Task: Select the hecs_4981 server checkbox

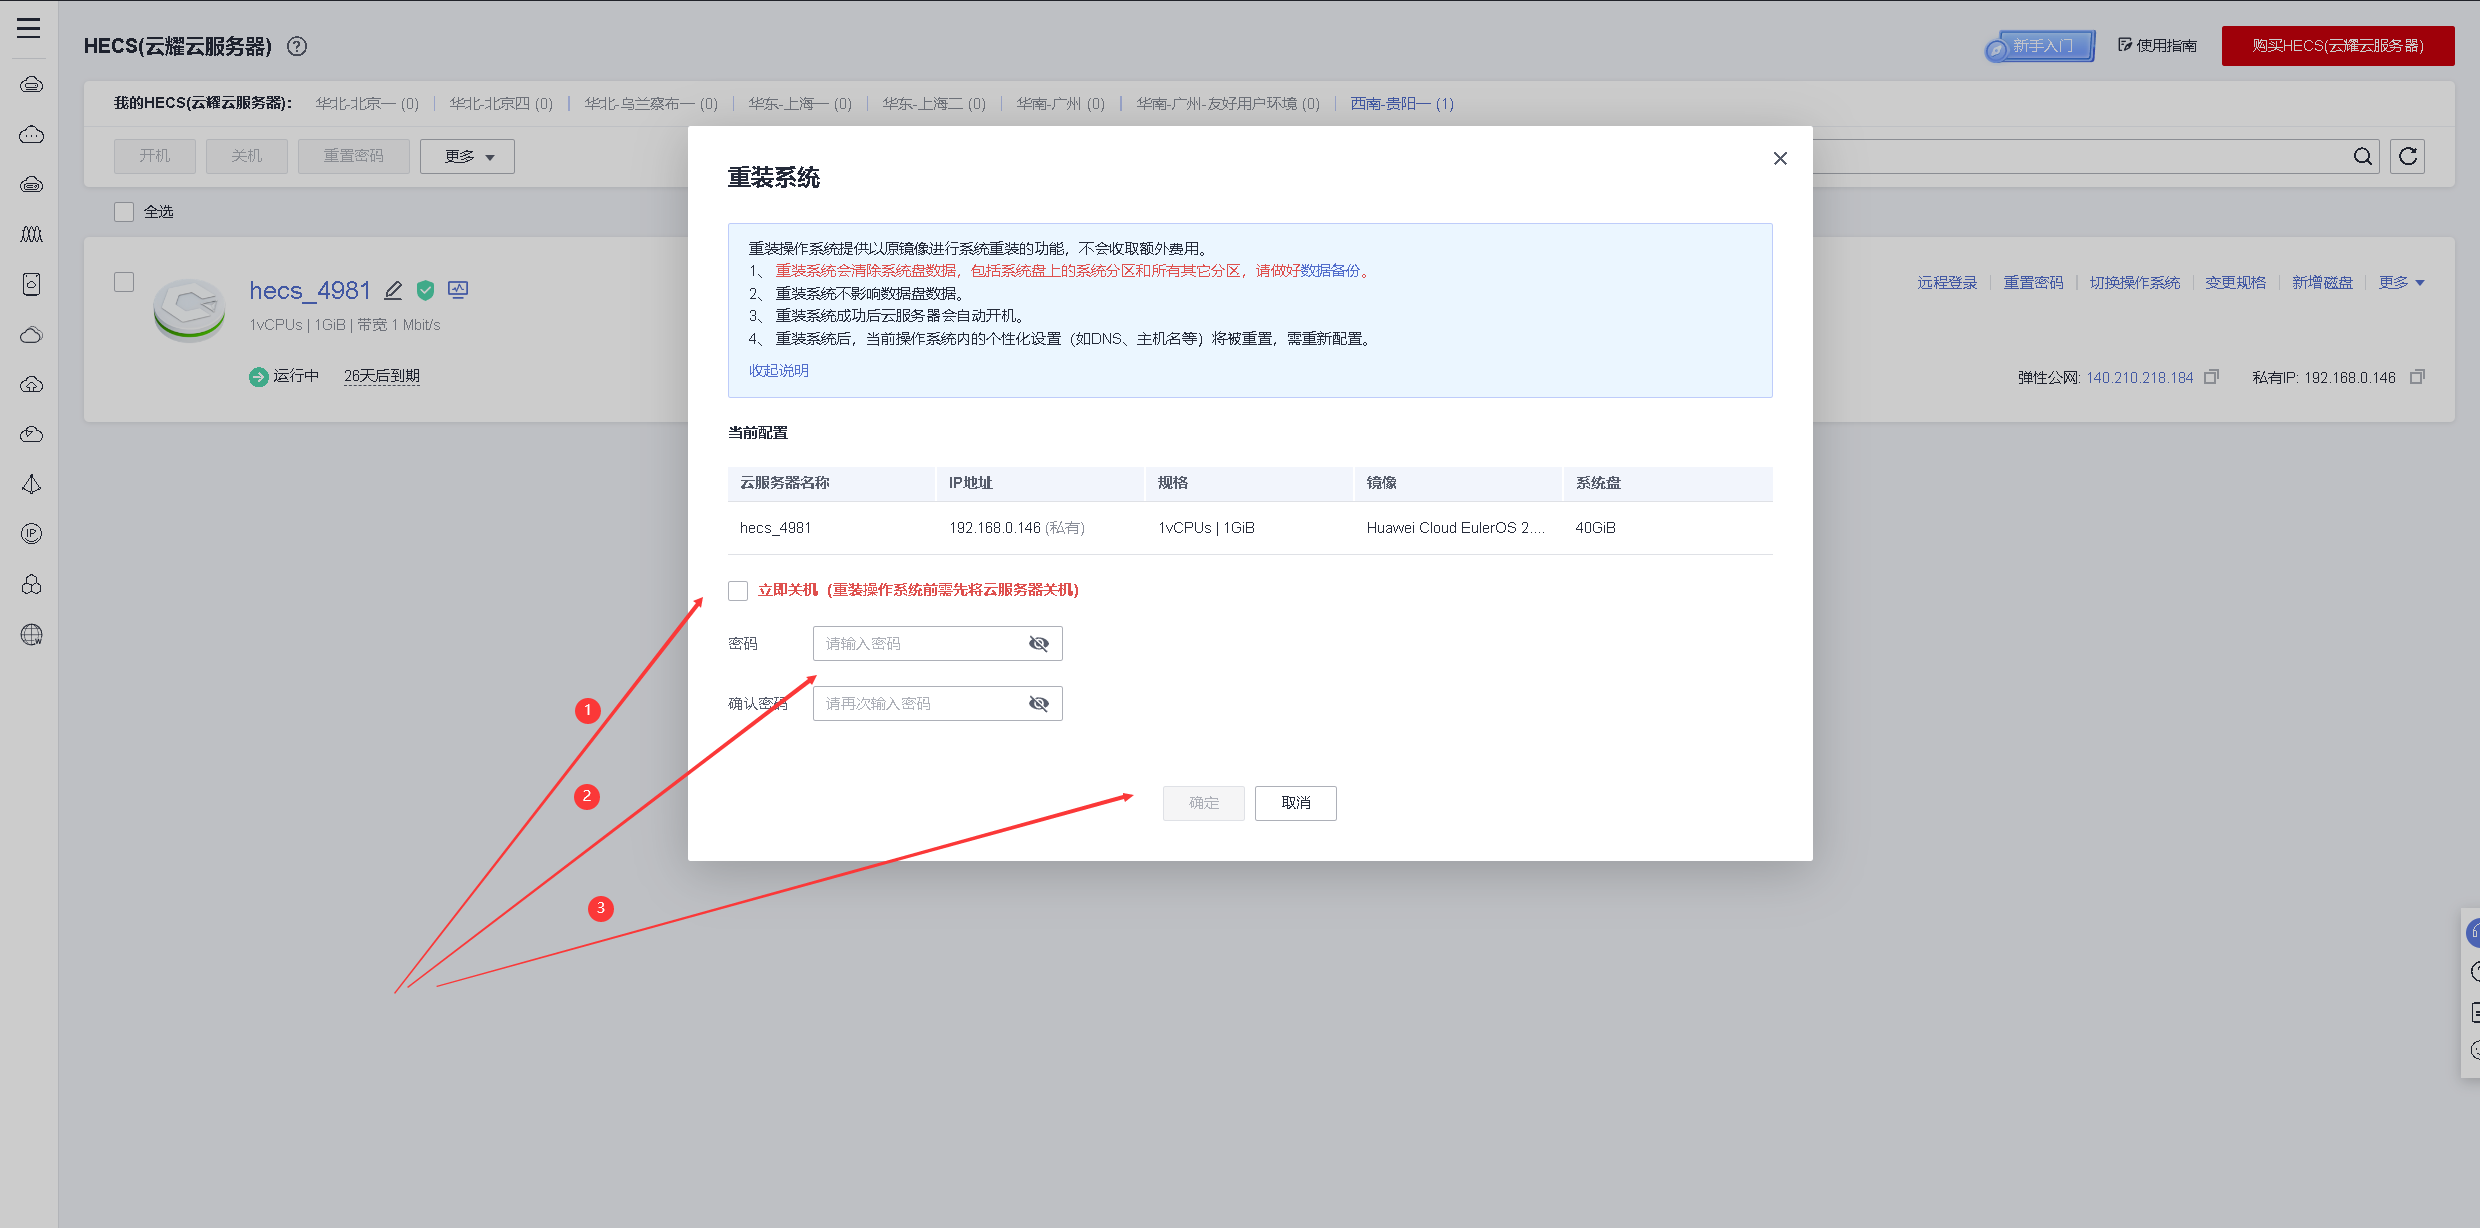Action: pos(124,282)
